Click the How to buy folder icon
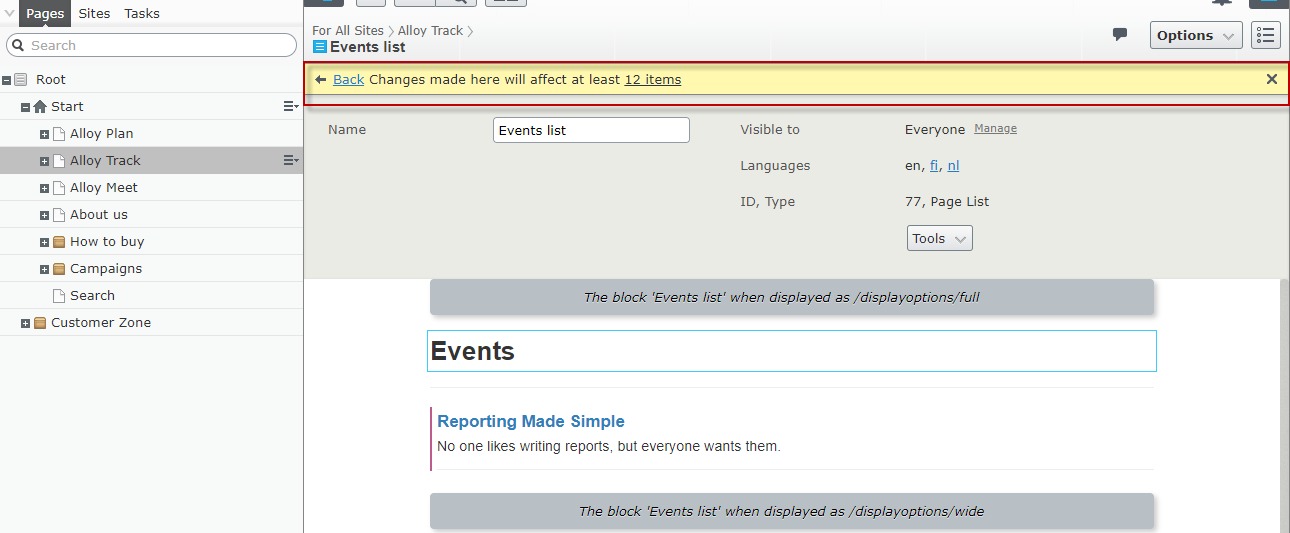Screen dimensions: 1290x533 click(59, 241)
